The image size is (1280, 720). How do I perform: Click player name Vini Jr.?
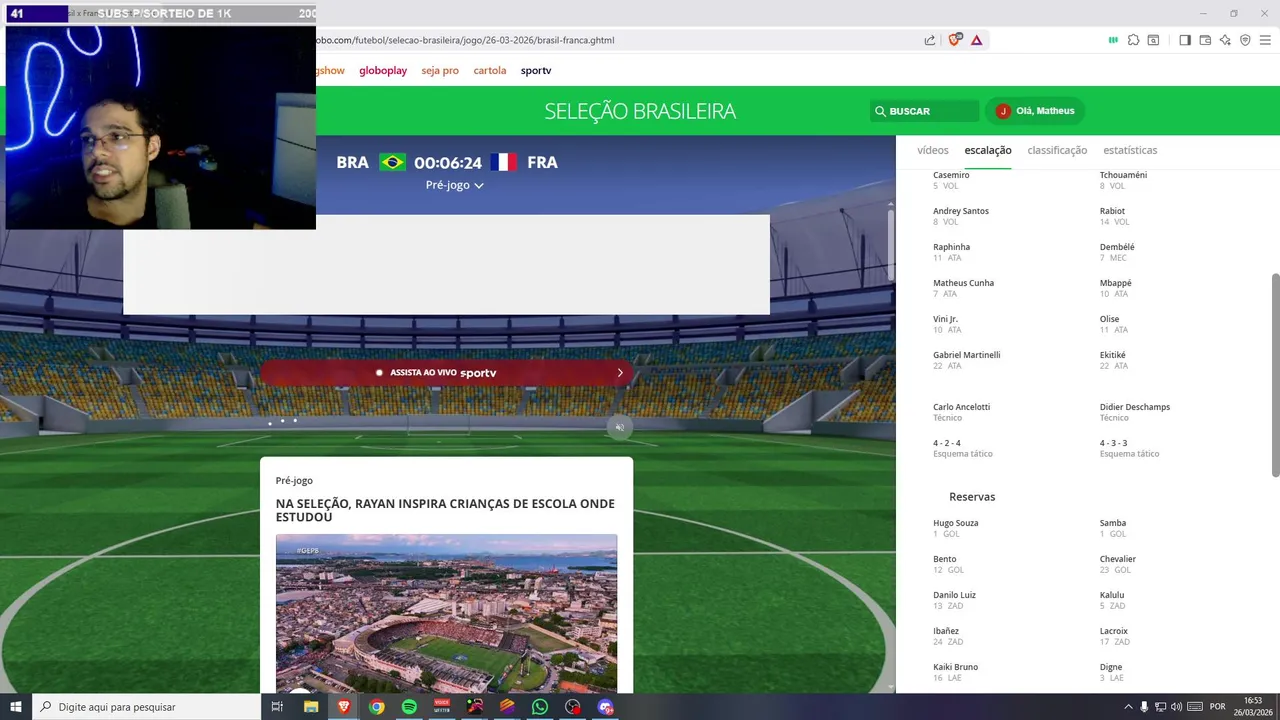pyautogui.click(x=945, y=319)
